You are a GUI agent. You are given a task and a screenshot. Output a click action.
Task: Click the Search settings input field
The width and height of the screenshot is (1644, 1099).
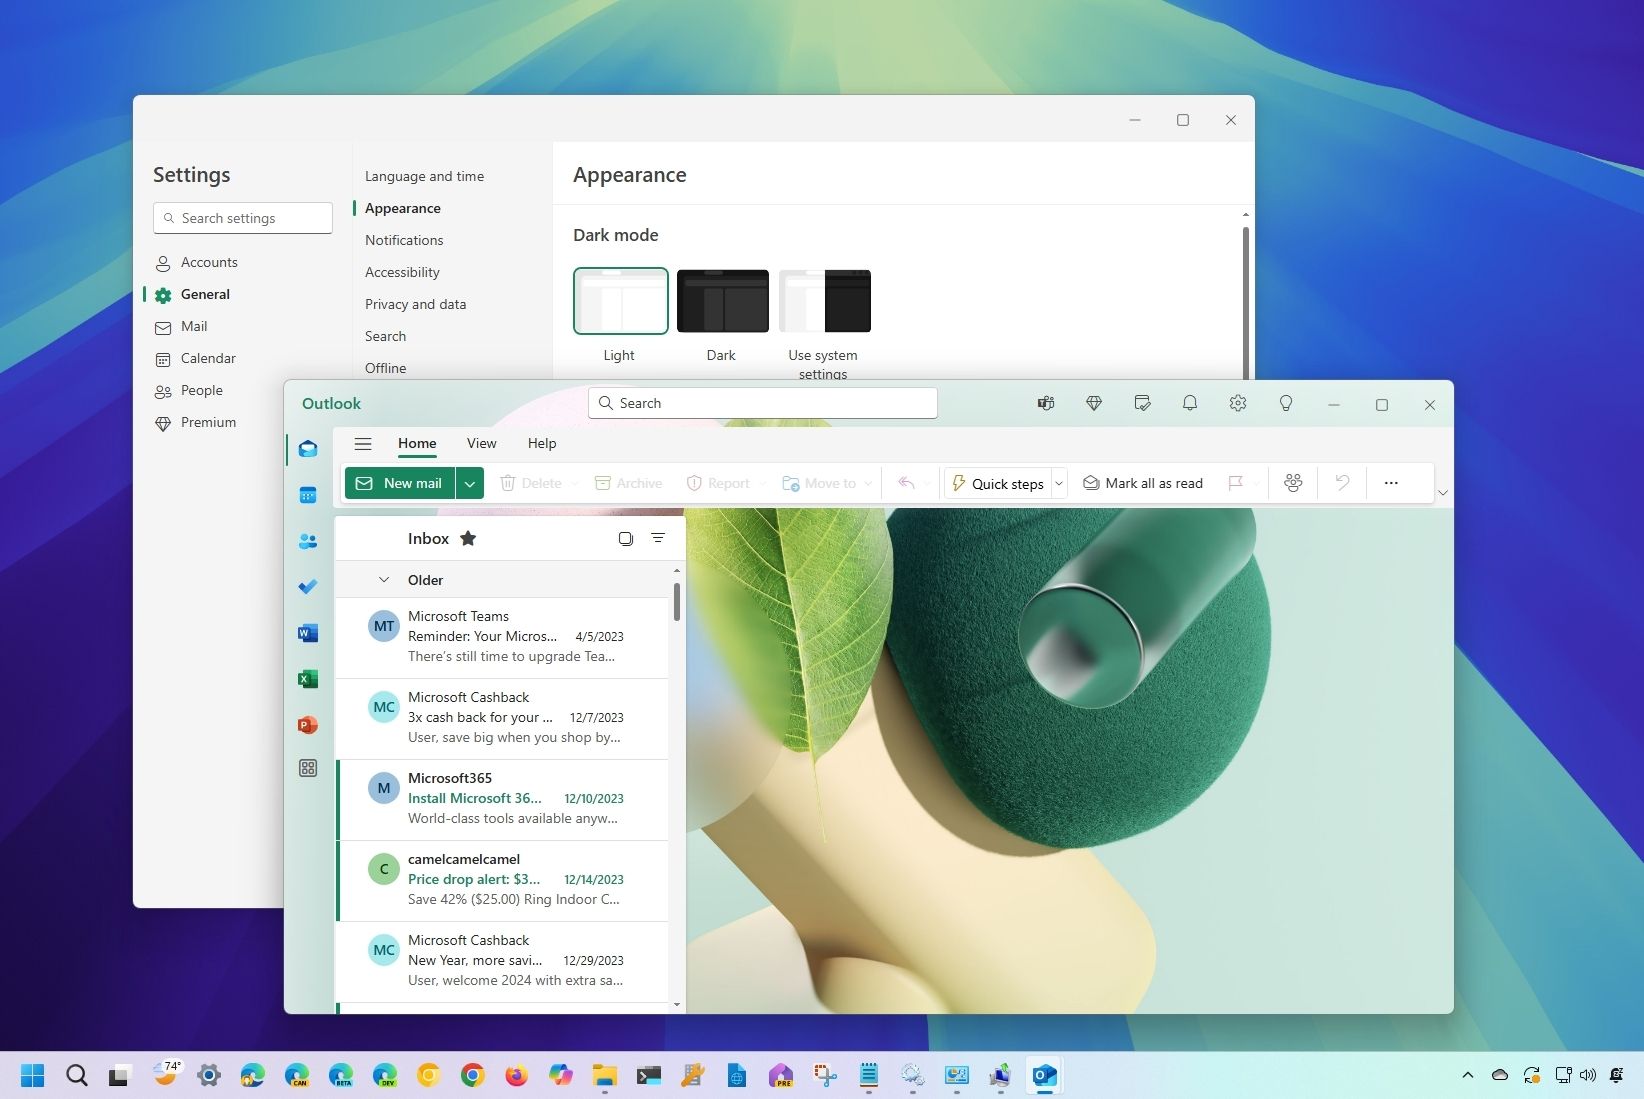242,217
